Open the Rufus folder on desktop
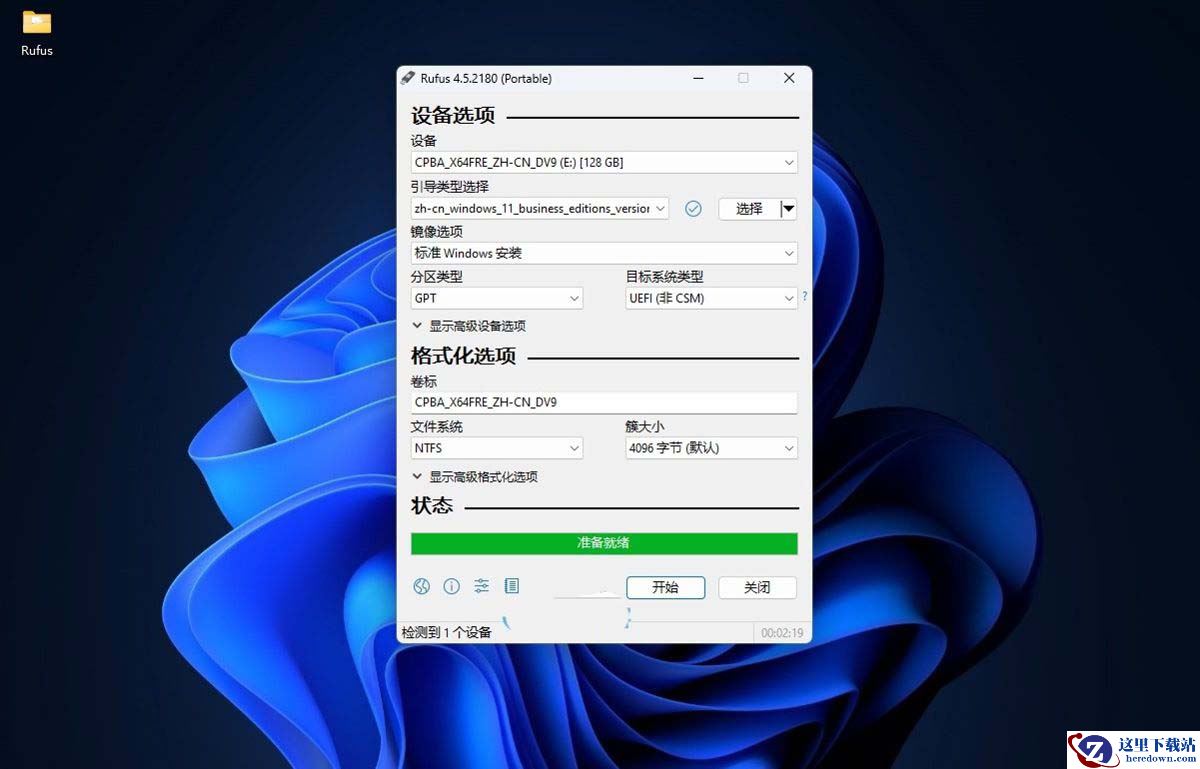1200x769 pixels. [x=37, y=32]
